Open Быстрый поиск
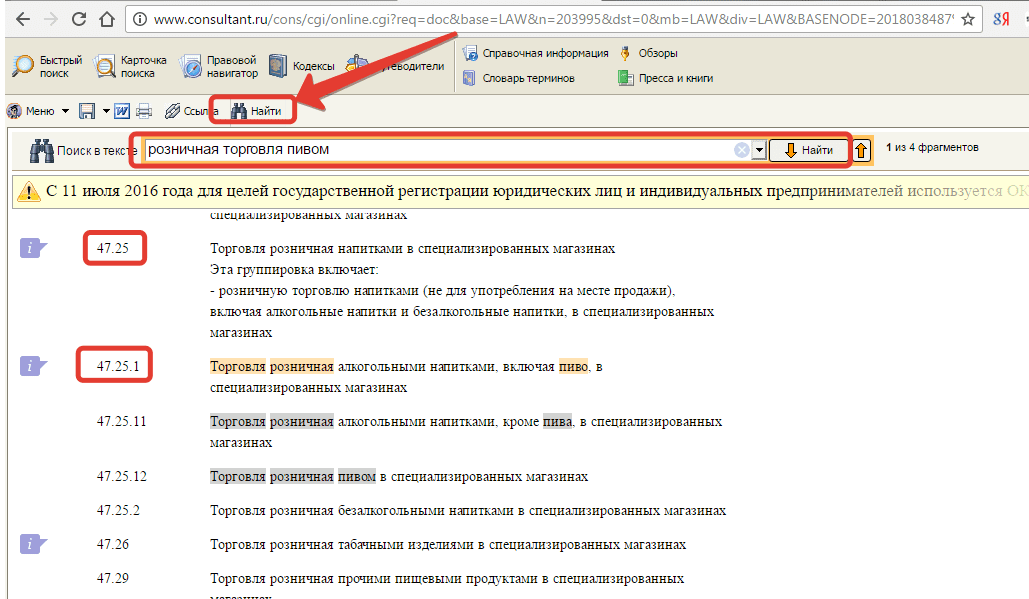The width and height of the screenshot is (1029, 599). point(48,66)
